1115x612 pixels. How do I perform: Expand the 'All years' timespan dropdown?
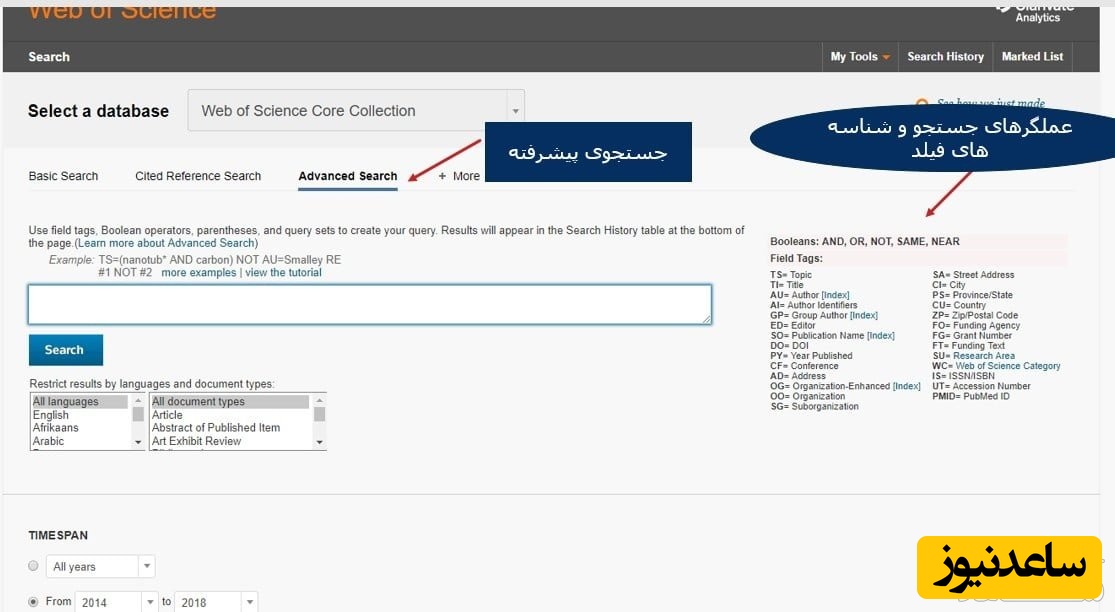pyautogui.click(x=146, y=566)
